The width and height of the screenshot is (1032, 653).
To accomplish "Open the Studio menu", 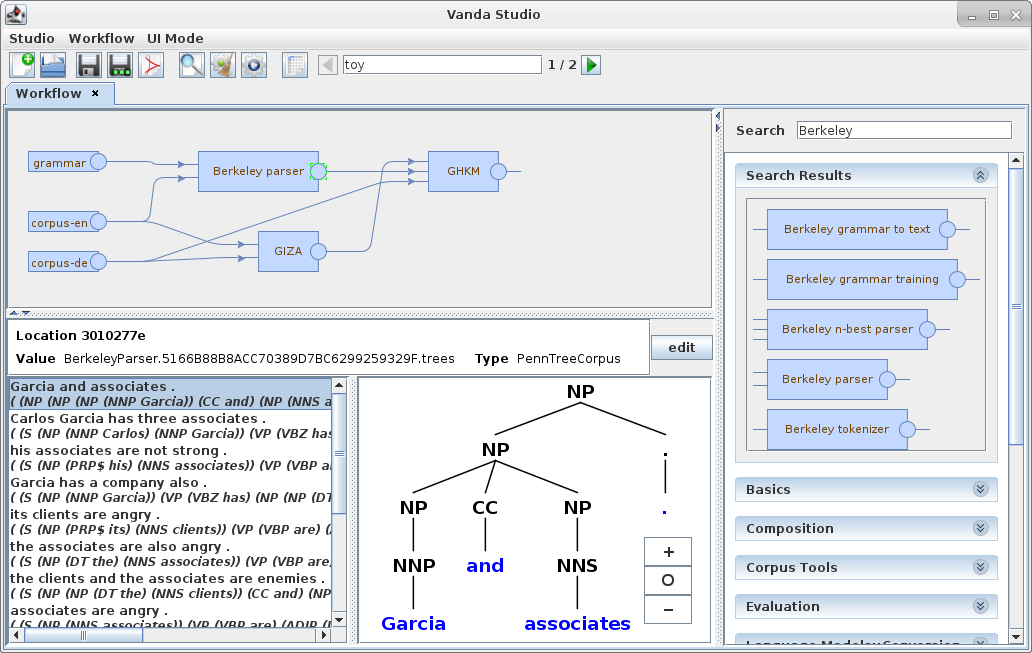I will coord(32,39).
